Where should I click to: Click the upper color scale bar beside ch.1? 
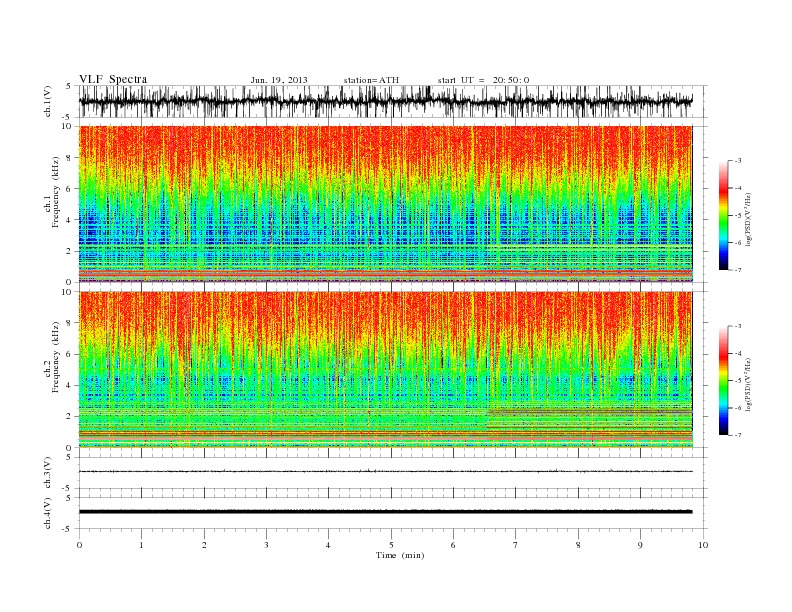click(724, 215)
